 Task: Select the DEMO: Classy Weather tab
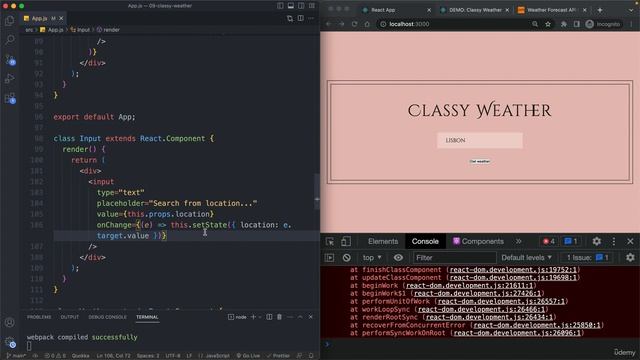475,10
